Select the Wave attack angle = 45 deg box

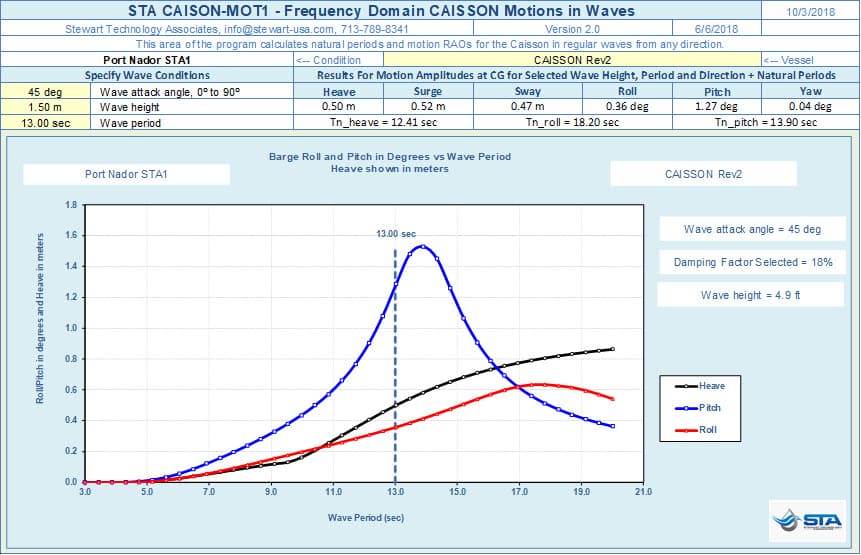(x=752, y=229)
